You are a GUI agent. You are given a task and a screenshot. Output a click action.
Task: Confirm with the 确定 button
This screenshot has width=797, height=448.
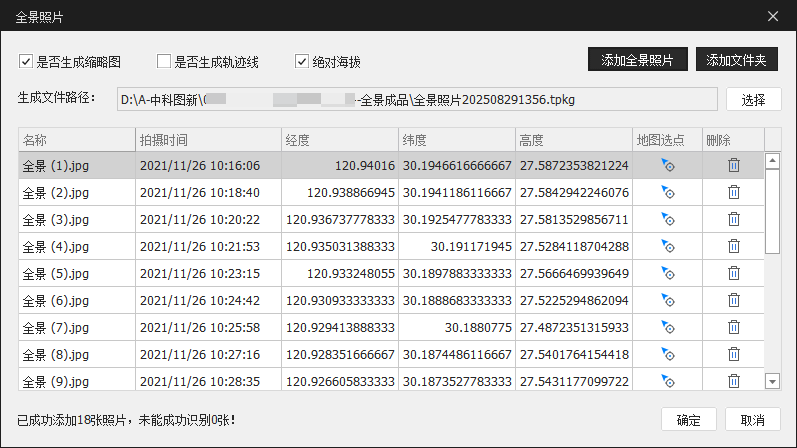point(688,419)
